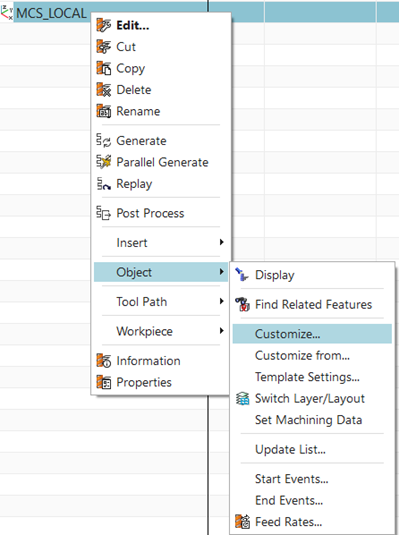Open the Tool Path submenu
The height and width of the screenshot is (535, 399).
161,302
